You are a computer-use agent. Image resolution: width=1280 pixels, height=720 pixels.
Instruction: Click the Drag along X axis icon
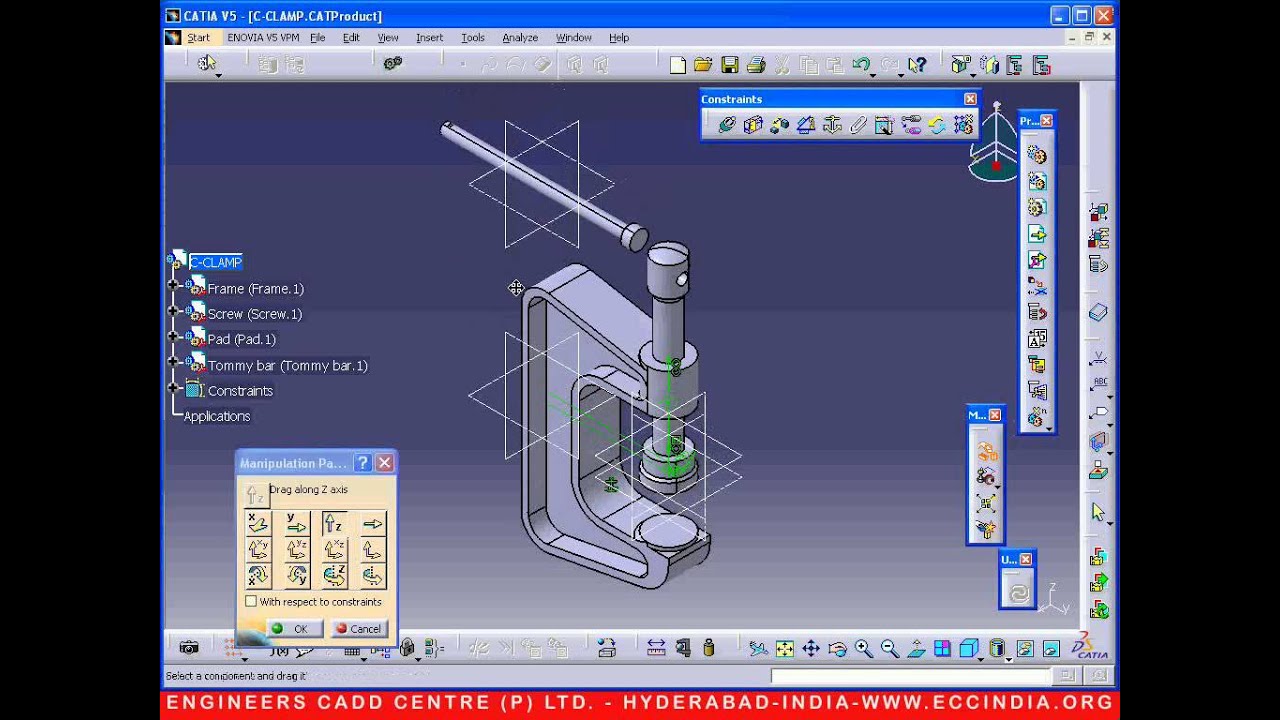258,523
